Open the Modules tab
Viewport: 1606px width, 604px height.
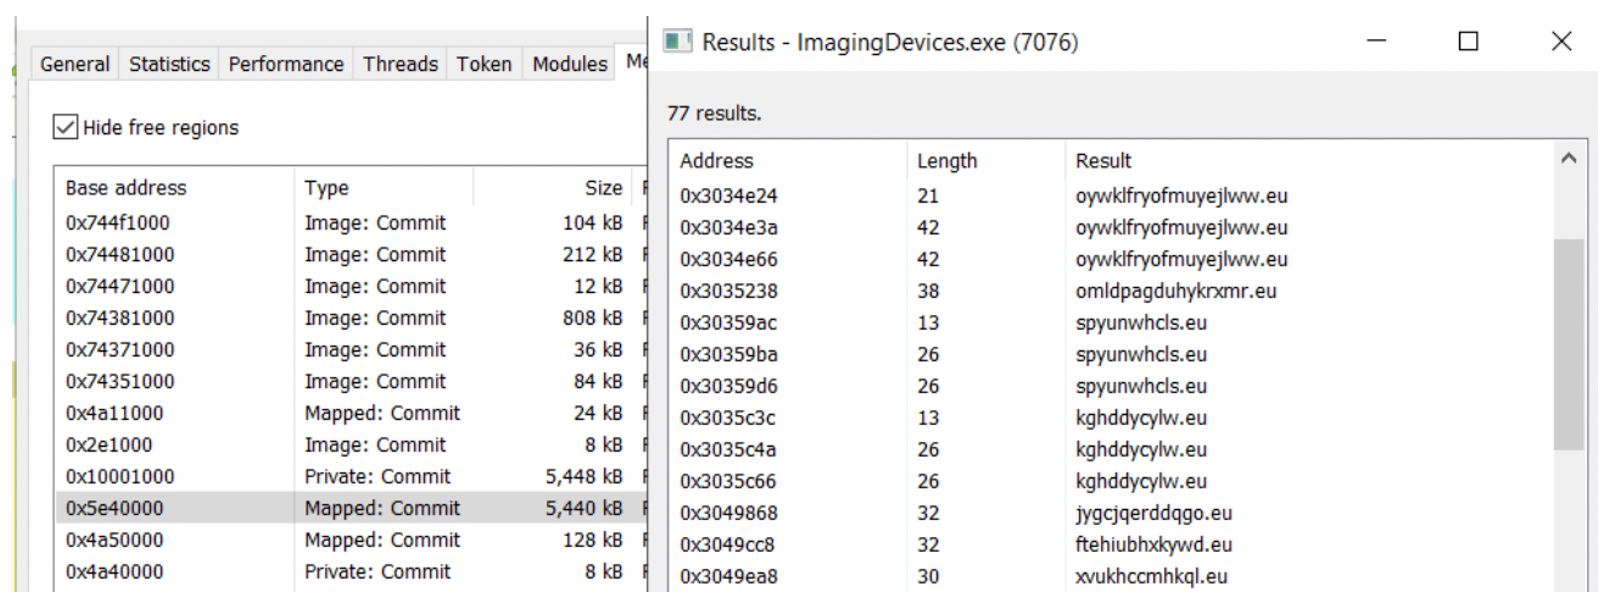(569, 64)
